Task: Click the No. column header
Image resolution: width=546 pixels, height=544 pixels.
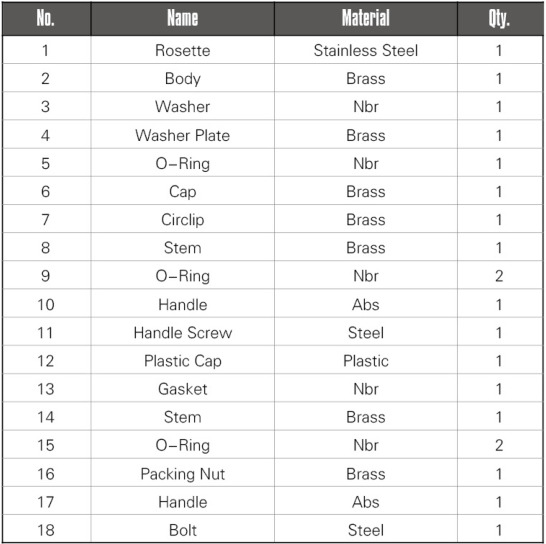Action: pos(46,18)
